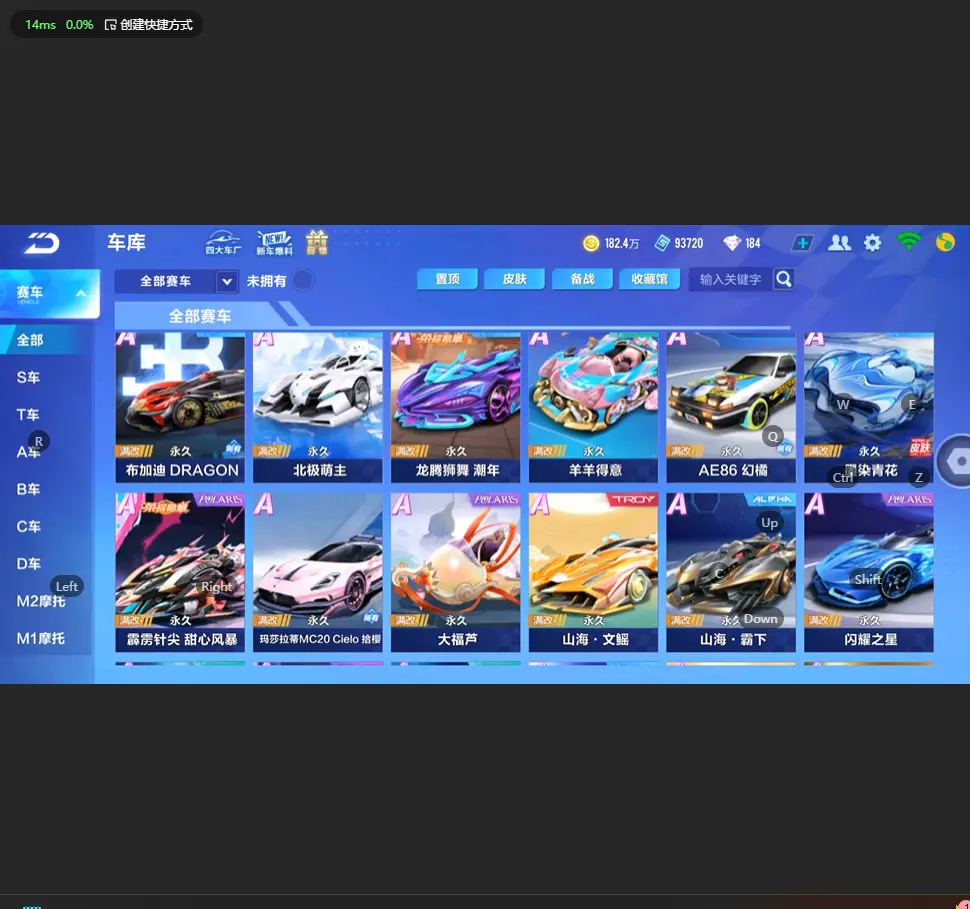The image size is (970, 909).
Task: Select the 布加迪 DRAGON car card
Action: [180, 407]
